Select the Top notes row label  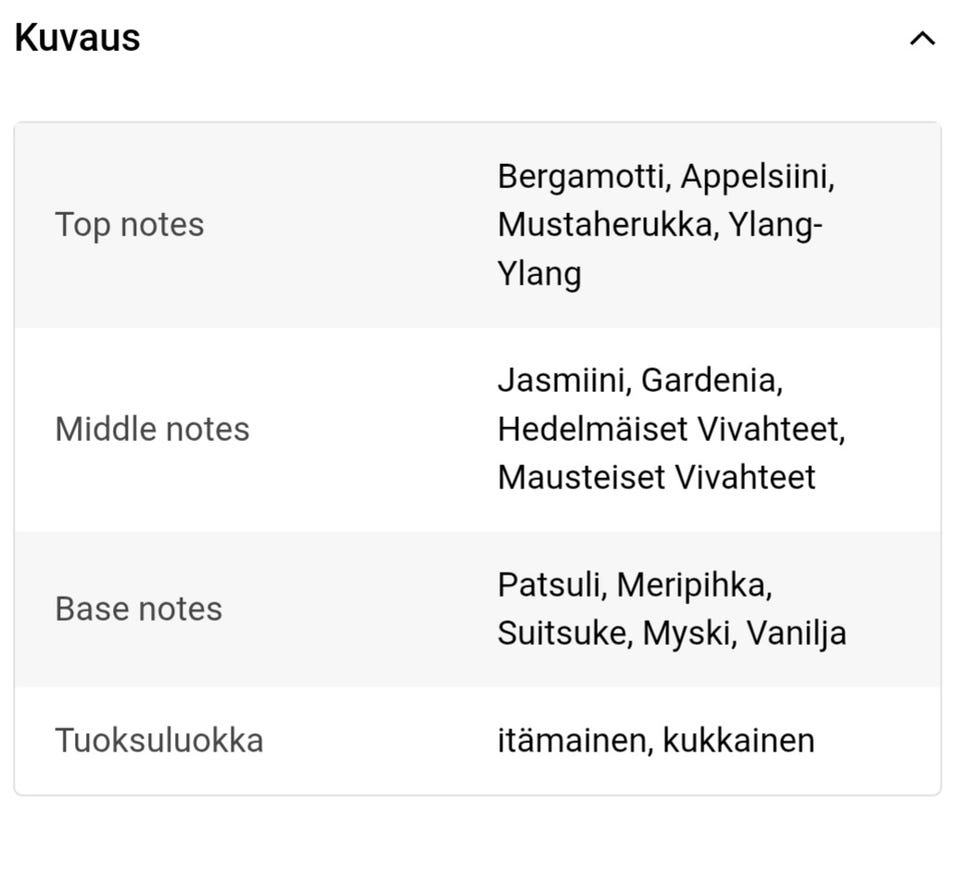click(129, 225)
